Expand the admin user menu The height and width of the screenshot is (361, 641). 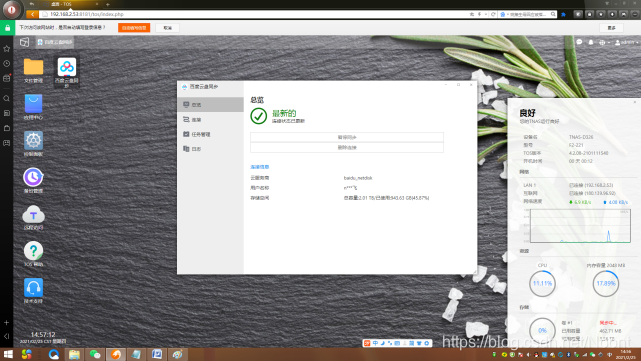[626, 42]
